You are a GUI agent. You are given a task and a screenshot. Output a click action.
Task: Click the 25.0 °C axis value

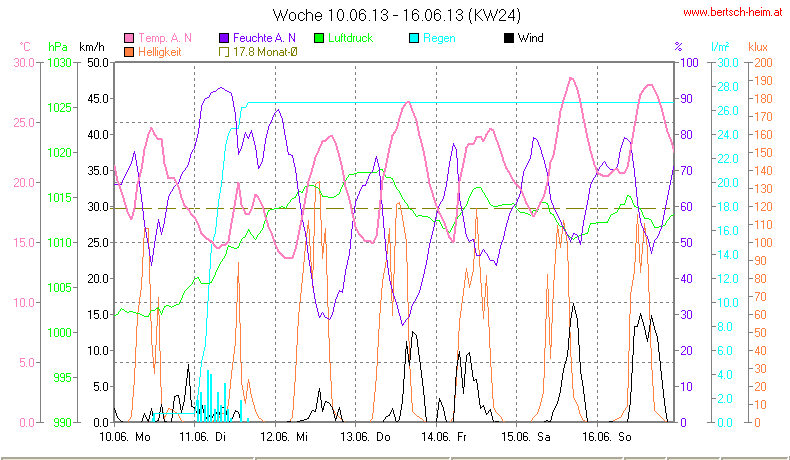[x=24, y=123]
